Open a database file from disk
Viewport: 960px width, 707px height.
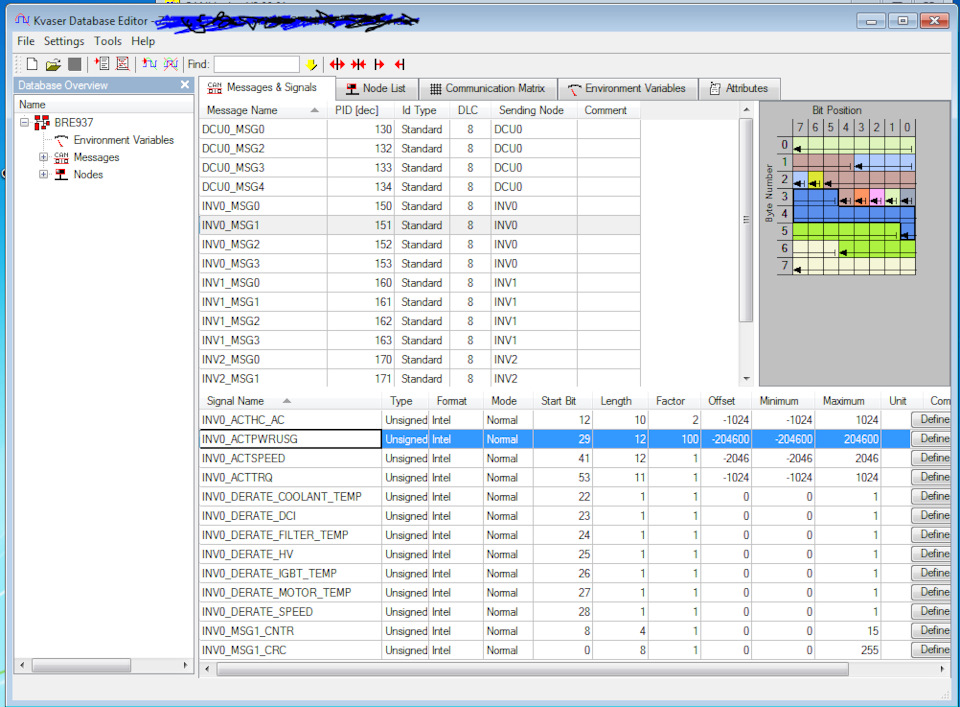click(53, 64)
